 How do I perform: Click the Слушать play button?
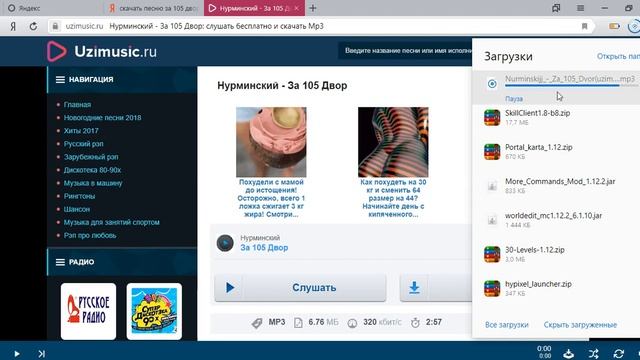300,288
